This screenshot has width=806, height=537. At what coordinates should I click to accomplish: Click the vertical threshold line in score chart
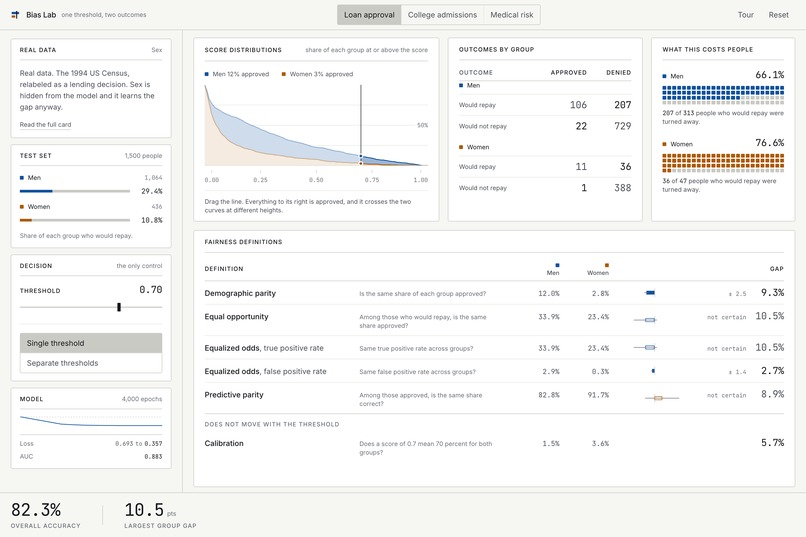click(x=361, y=125)
